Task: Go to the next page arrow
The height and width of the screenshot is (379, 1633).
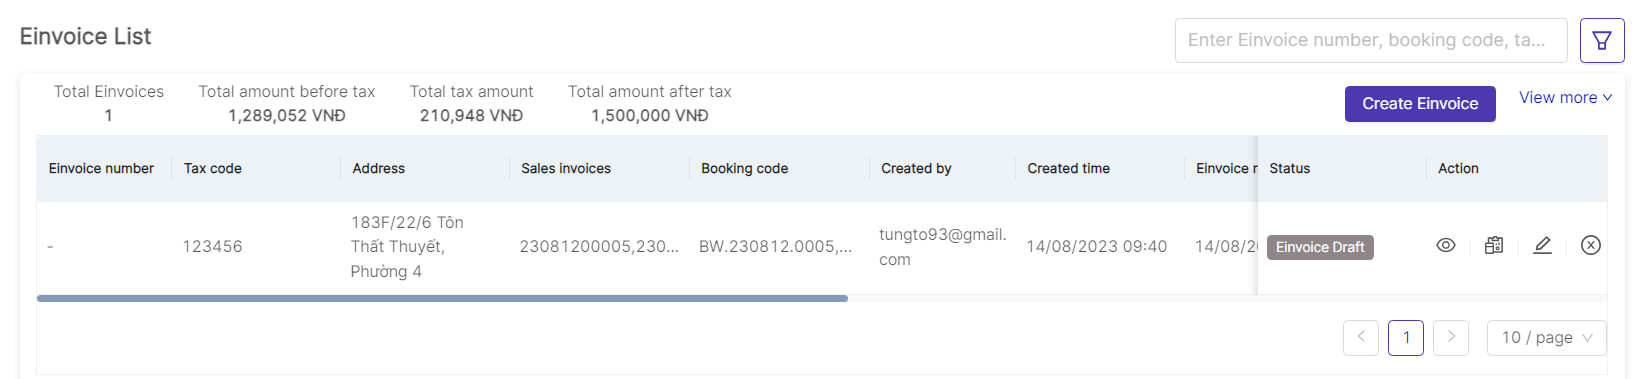Action: pos(1451,337)
